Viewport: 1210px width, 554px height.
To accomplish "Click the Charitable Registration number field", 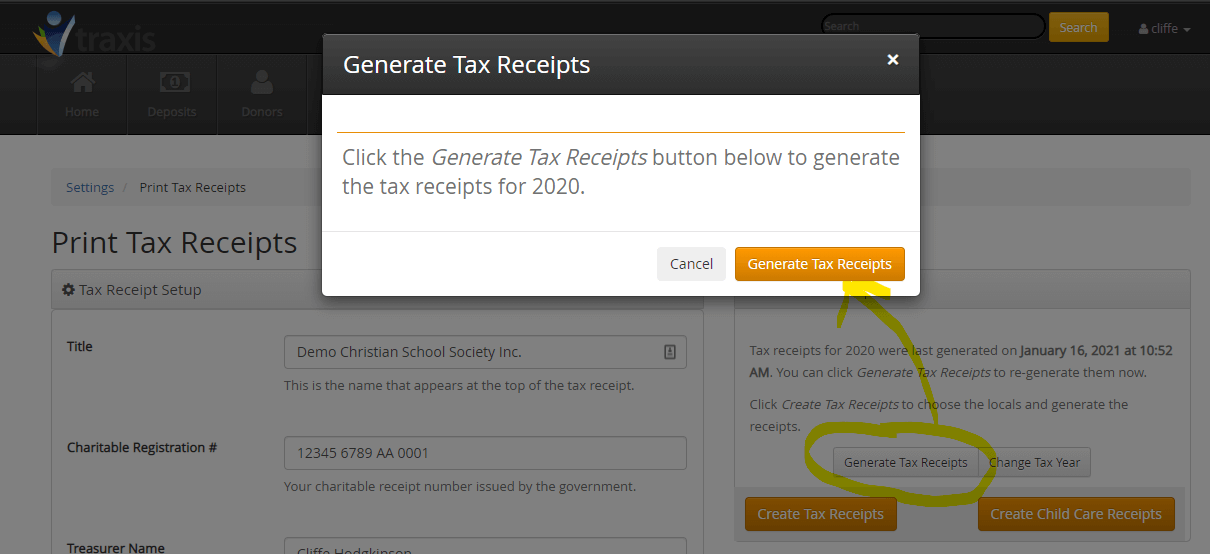I will 485,453.
